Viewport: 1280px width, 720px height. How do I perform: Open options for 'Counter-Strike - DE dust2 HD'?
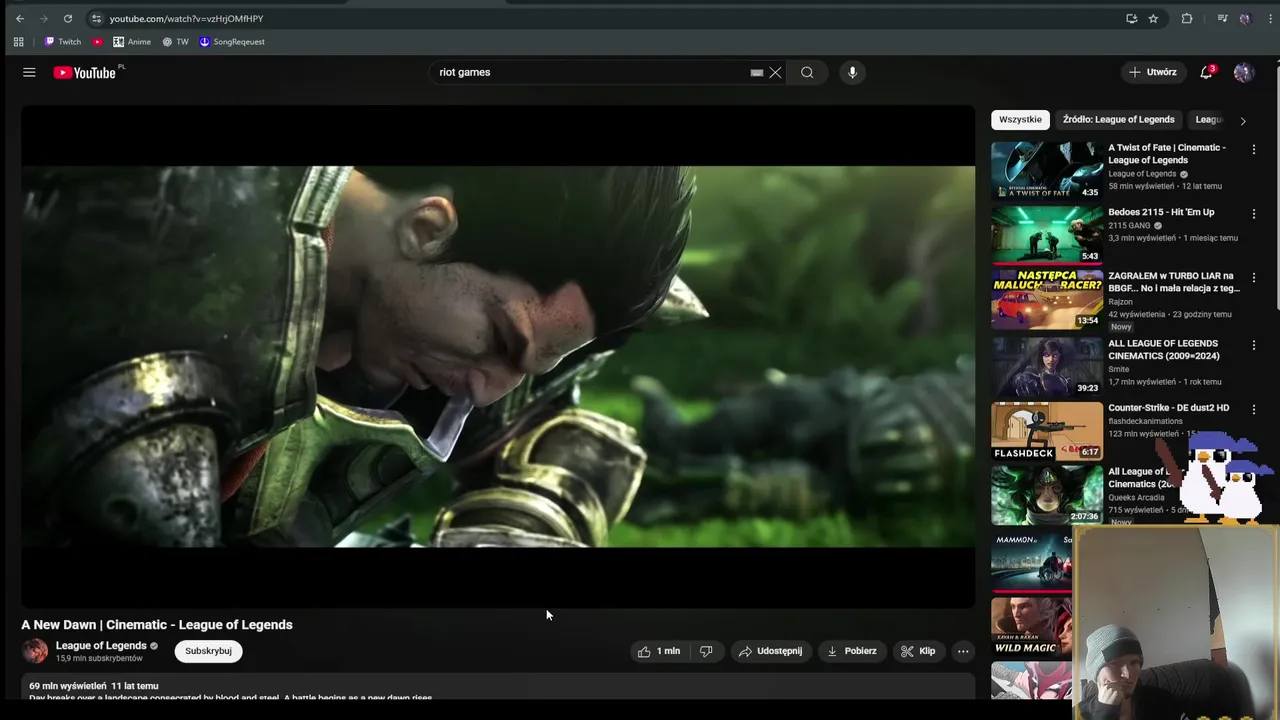coord(1254,409)
